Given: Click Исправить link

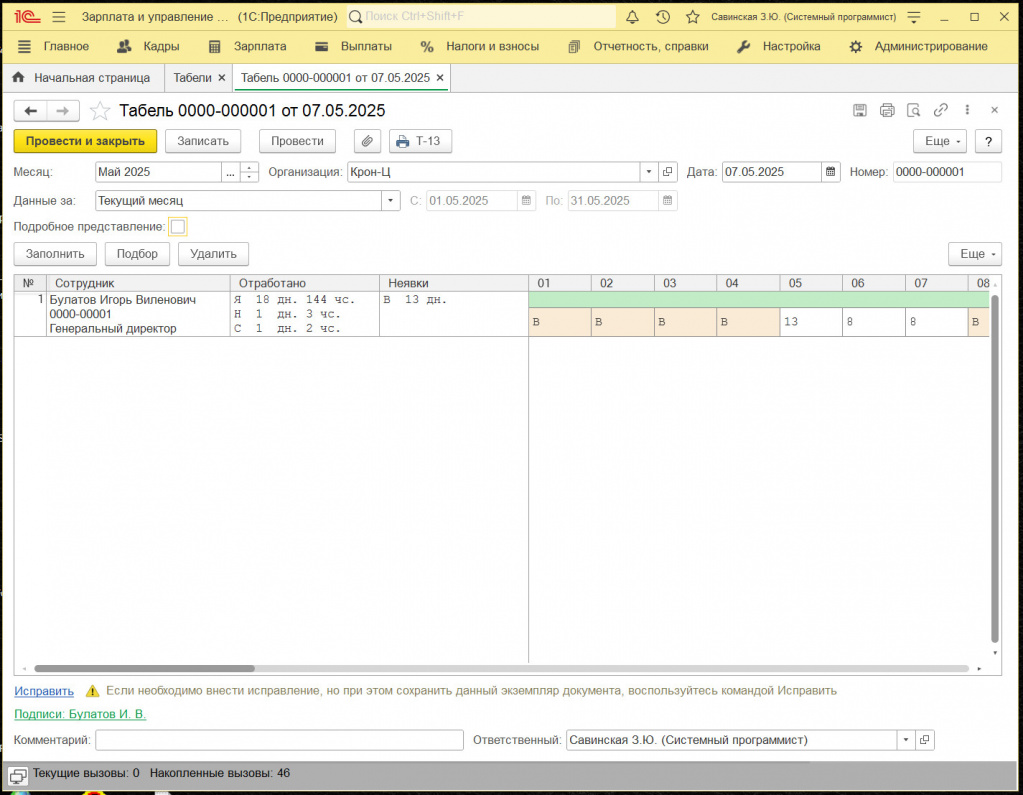Looking at the screenshot, I should tap(44, 691).
